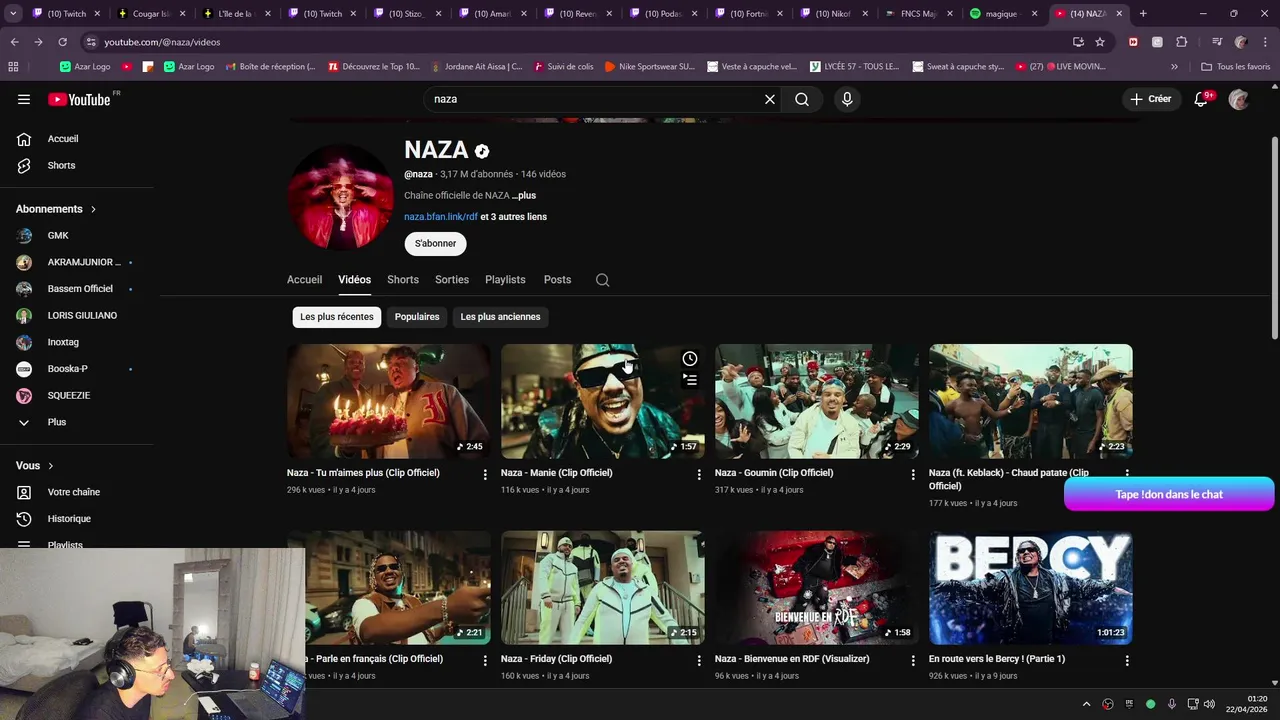Open Tous les favoris bookmarks folder

click(x=1236, y=67)
